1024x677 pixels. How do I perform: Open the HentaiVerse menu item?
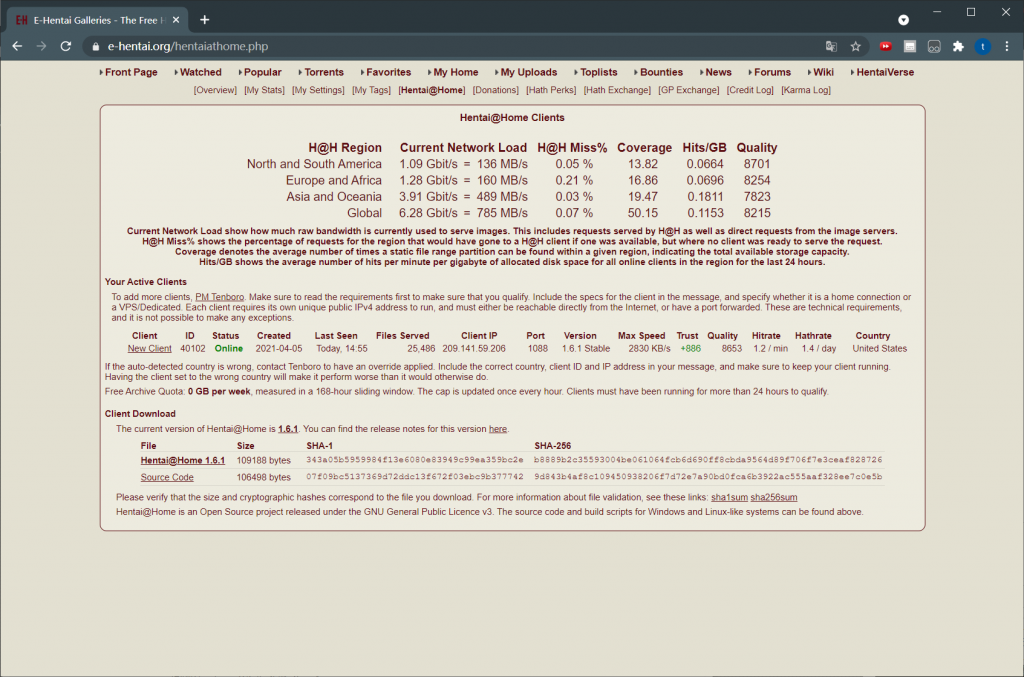884,72
